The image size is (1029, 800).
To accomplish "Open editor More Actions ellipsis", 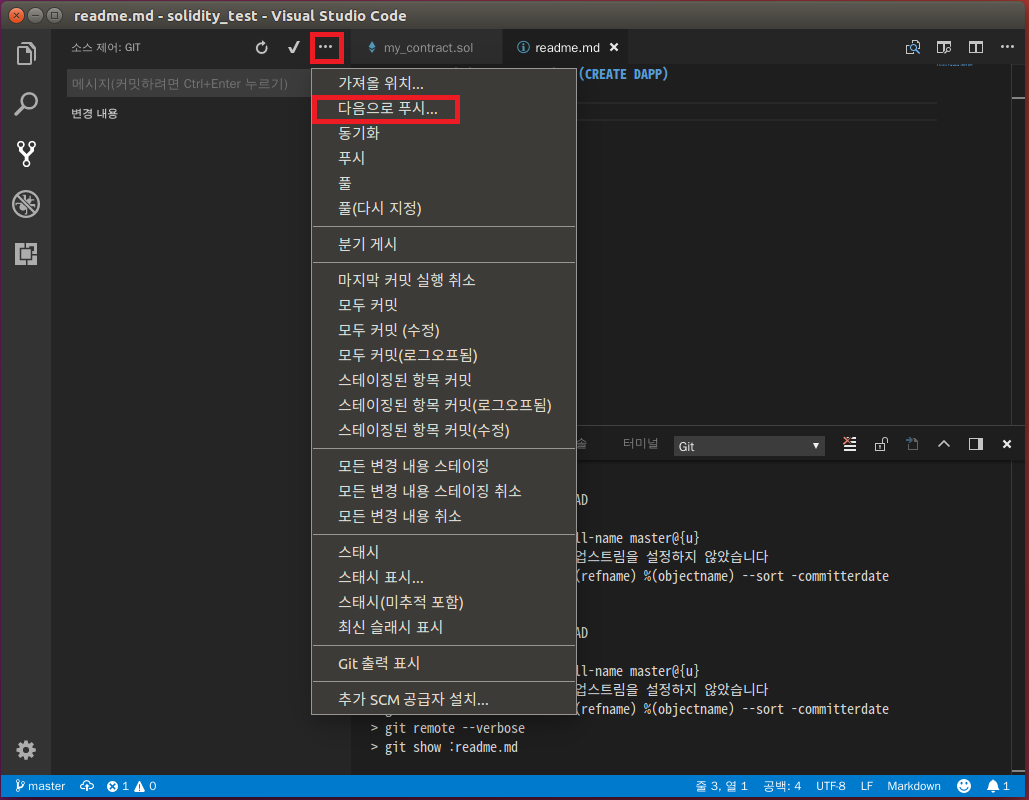I will 1007,47.
